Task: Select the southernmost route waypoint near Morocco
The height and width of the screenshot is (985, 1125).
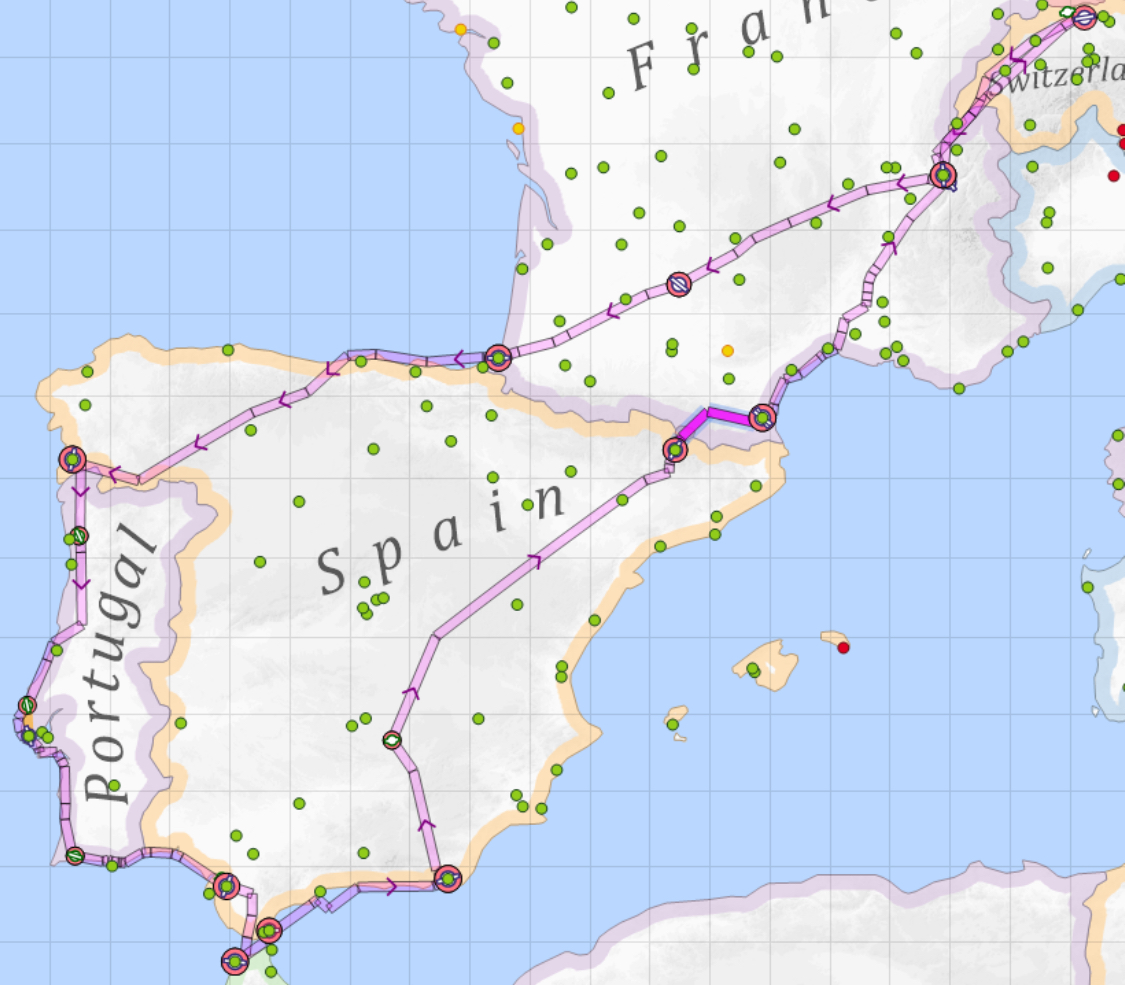Action: (235, 961)
